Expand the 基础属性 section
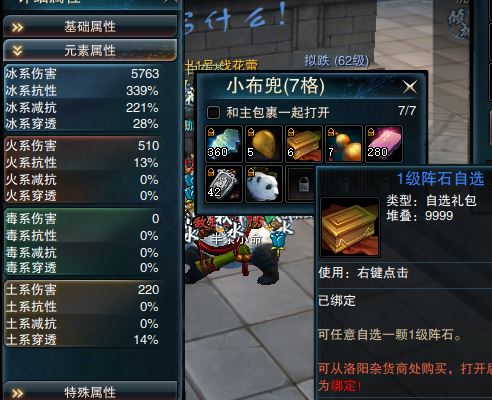 coord(90,27)
